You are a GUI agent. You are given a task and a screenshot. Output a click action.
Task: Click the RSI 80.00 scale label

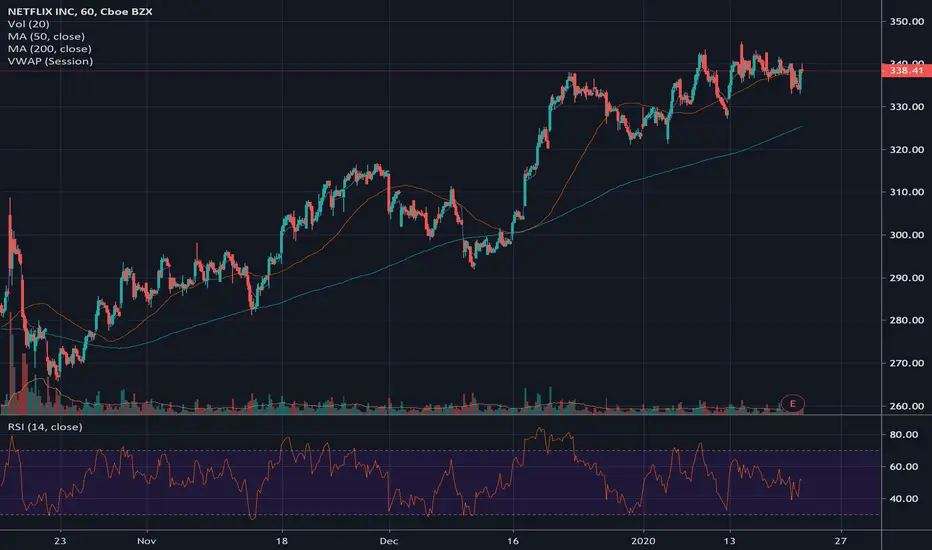tap(903, 435)
